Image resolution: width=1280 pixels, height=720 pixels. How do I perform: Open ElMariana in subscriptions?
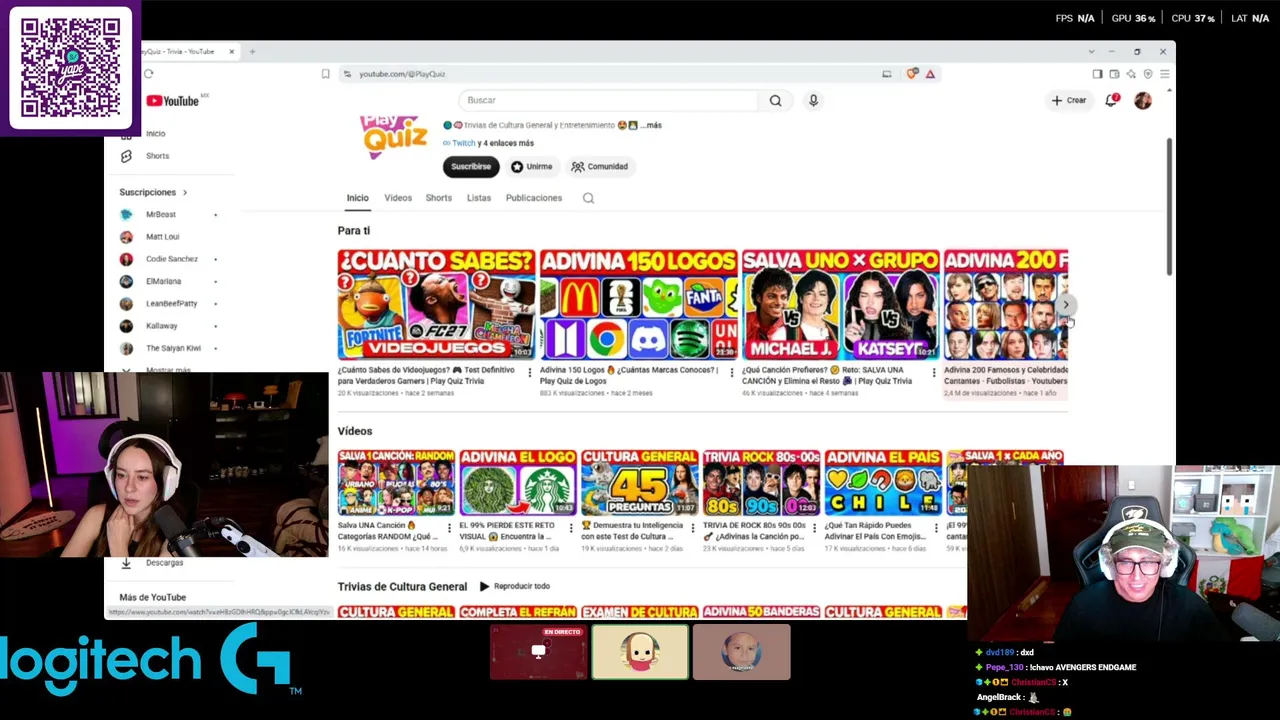163,281
